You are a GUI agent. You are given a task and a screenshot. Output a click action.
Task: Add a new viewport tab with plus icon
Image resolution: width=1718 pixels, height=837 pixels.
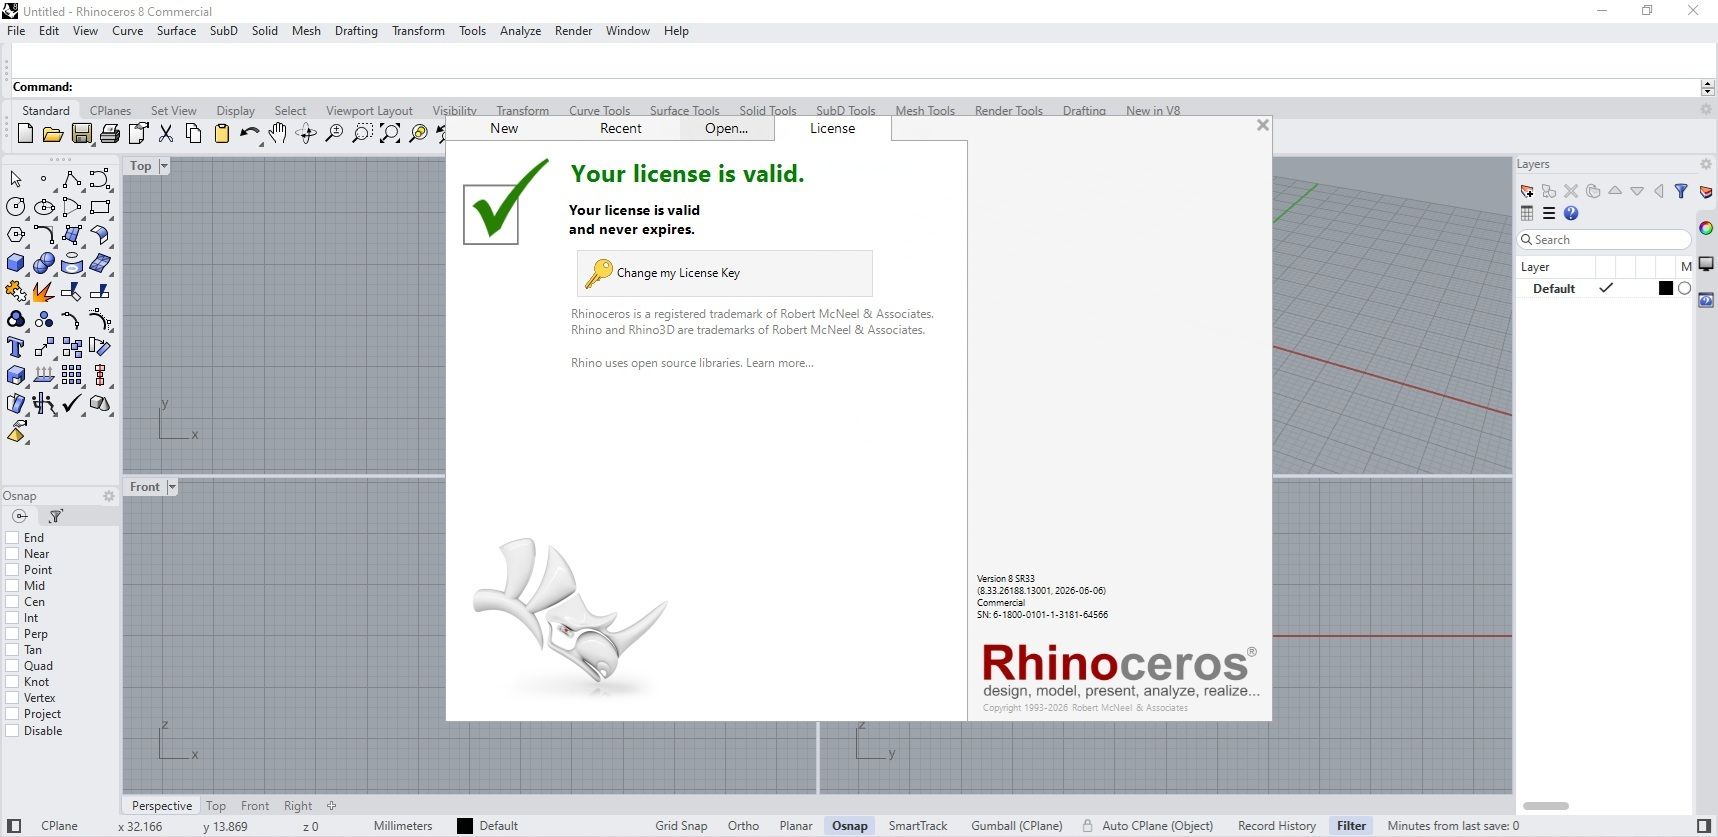(x=331, y=806)
